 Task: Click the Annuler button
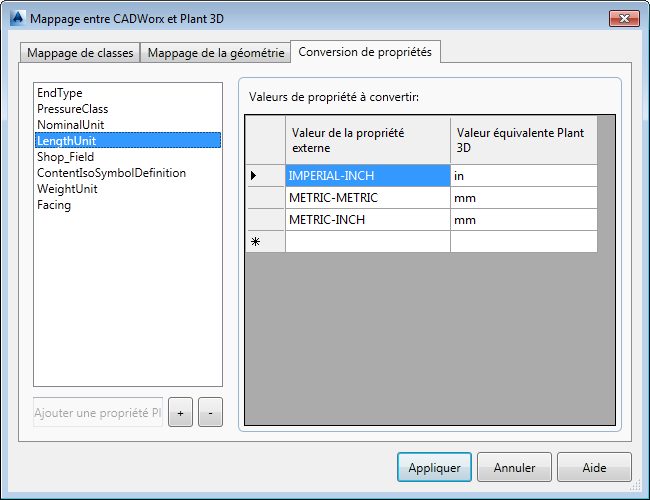pos(514,467)
